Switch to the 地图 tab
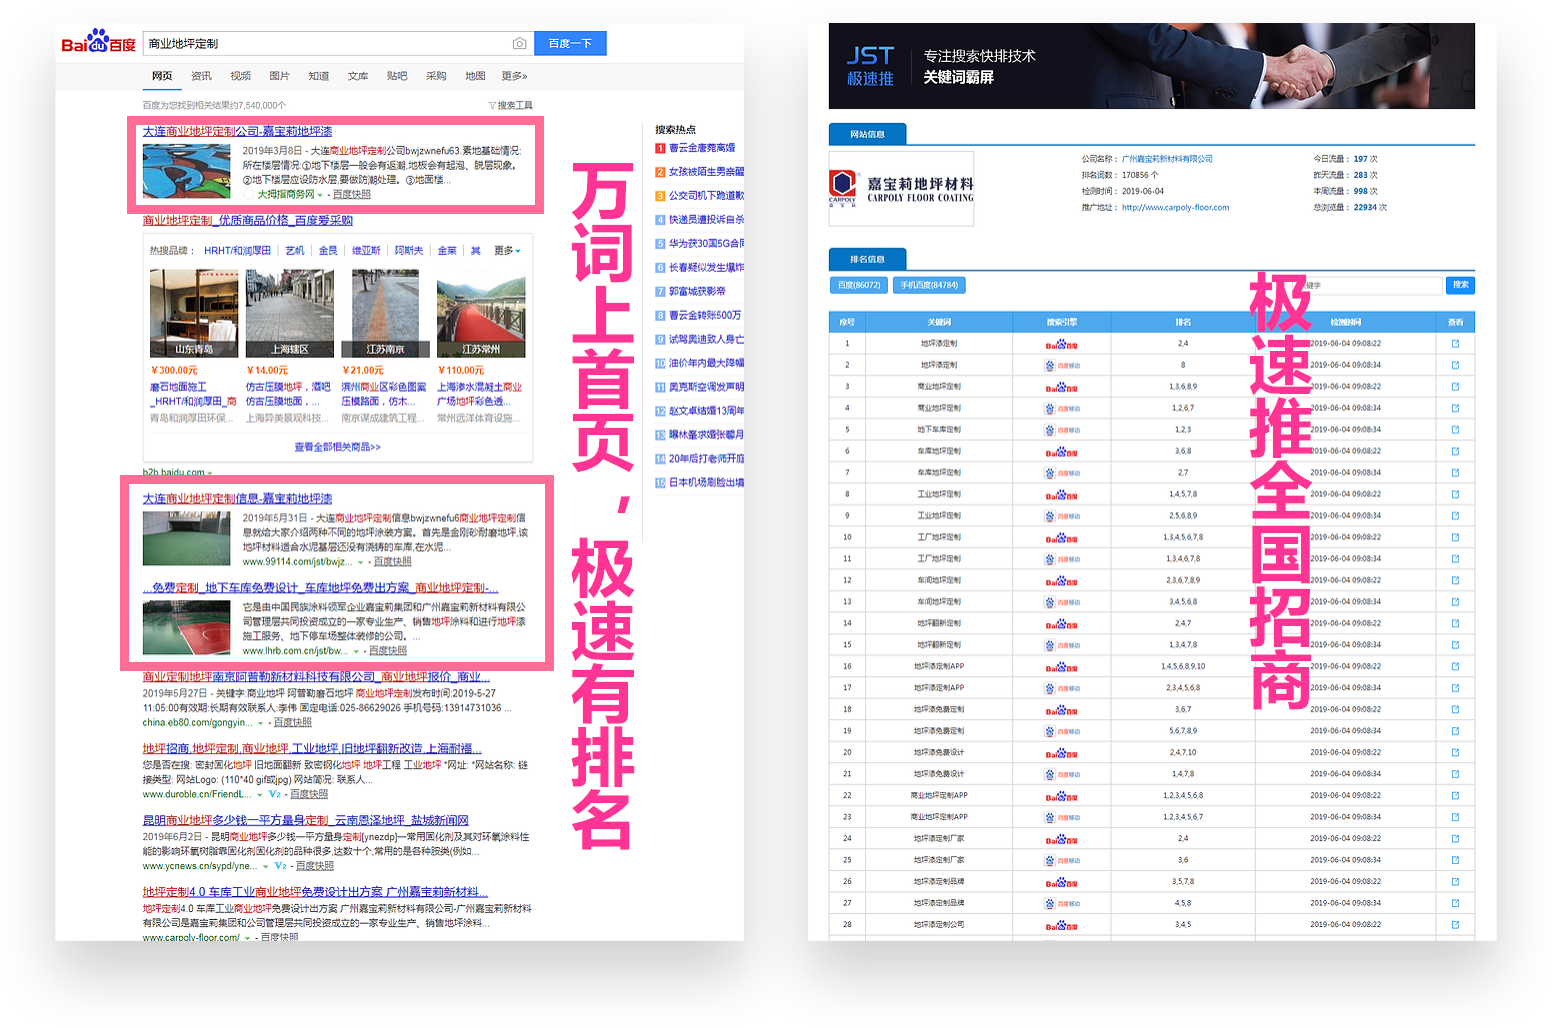 tap(475, 76)
